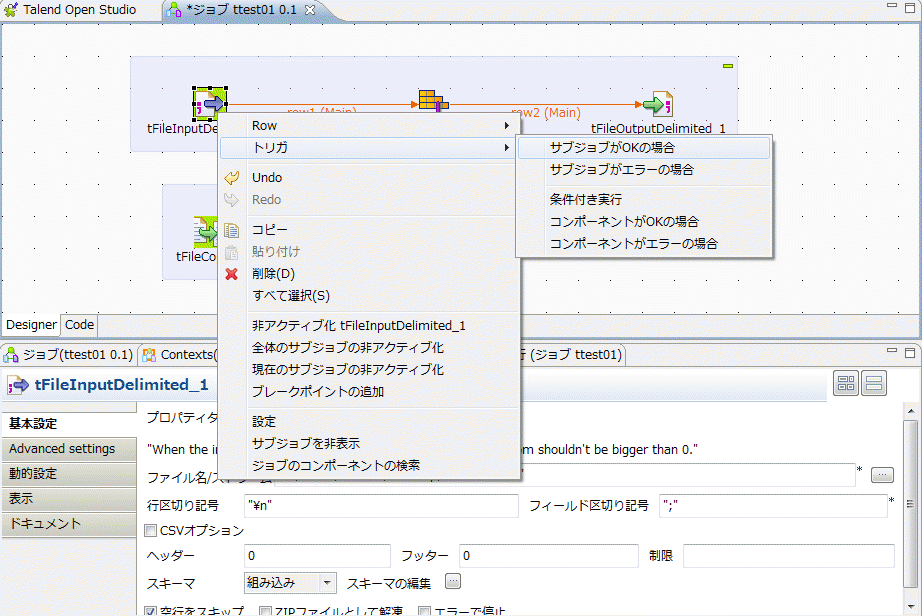This screenshot has height=616, width=922.
Task: Open the ドキュメント section
Action: pyautogui.click(x=69, y=524)
